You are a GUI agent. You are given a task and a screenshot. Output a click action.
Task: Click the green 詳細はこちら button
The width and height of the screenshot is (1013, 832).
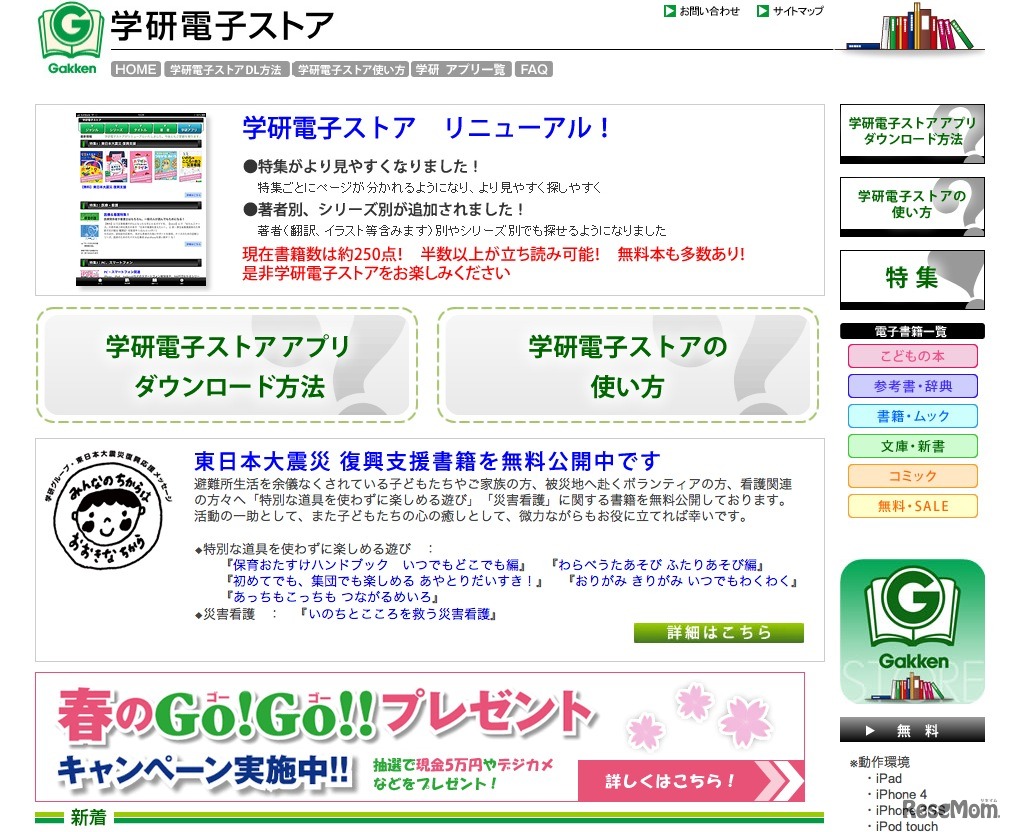point(718,632)
